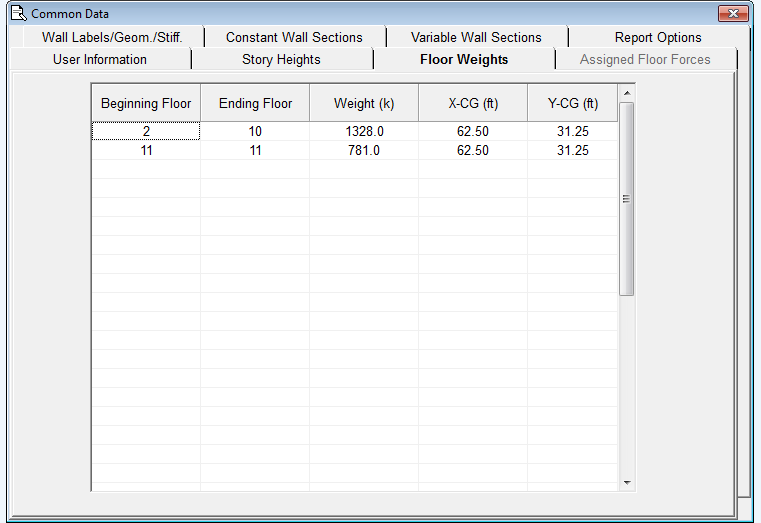The width and height of the screenshot is (761, 523).
Task: Switch to the Story Heights tab
Action: (x=281, y=59)
